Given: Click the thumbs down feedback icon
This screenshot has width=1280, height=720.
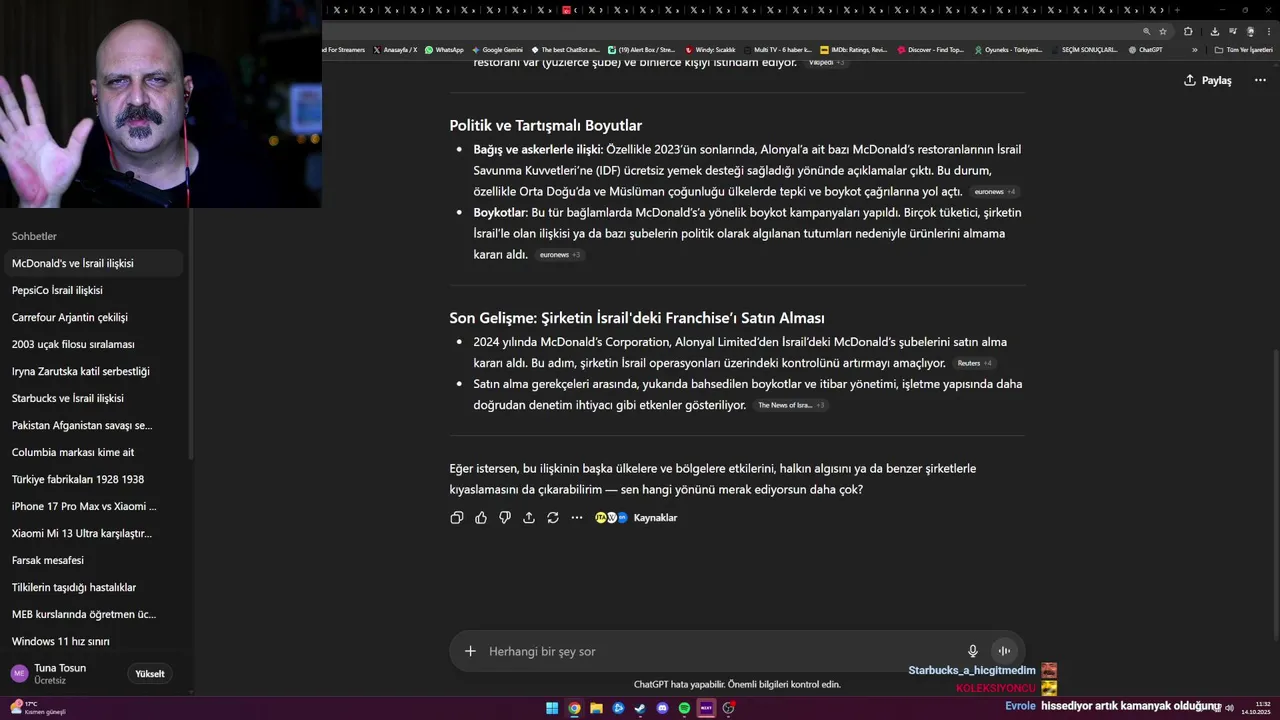Looking at the screenshot, I should [x=505, y=518].
